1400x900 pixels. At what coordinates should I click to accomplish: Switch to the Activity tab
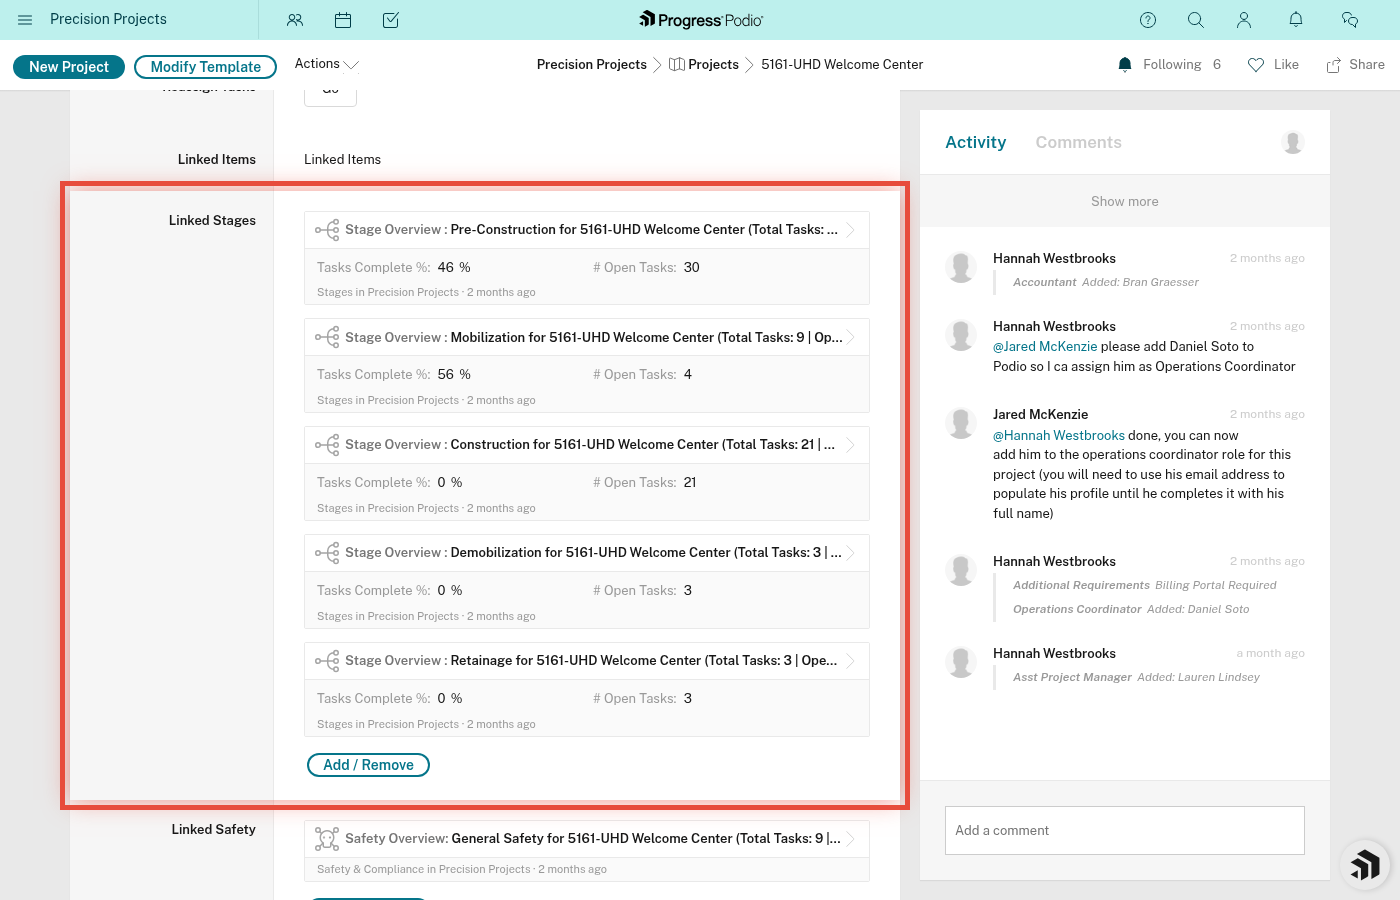pyautogui.click(x=976, y=143)
